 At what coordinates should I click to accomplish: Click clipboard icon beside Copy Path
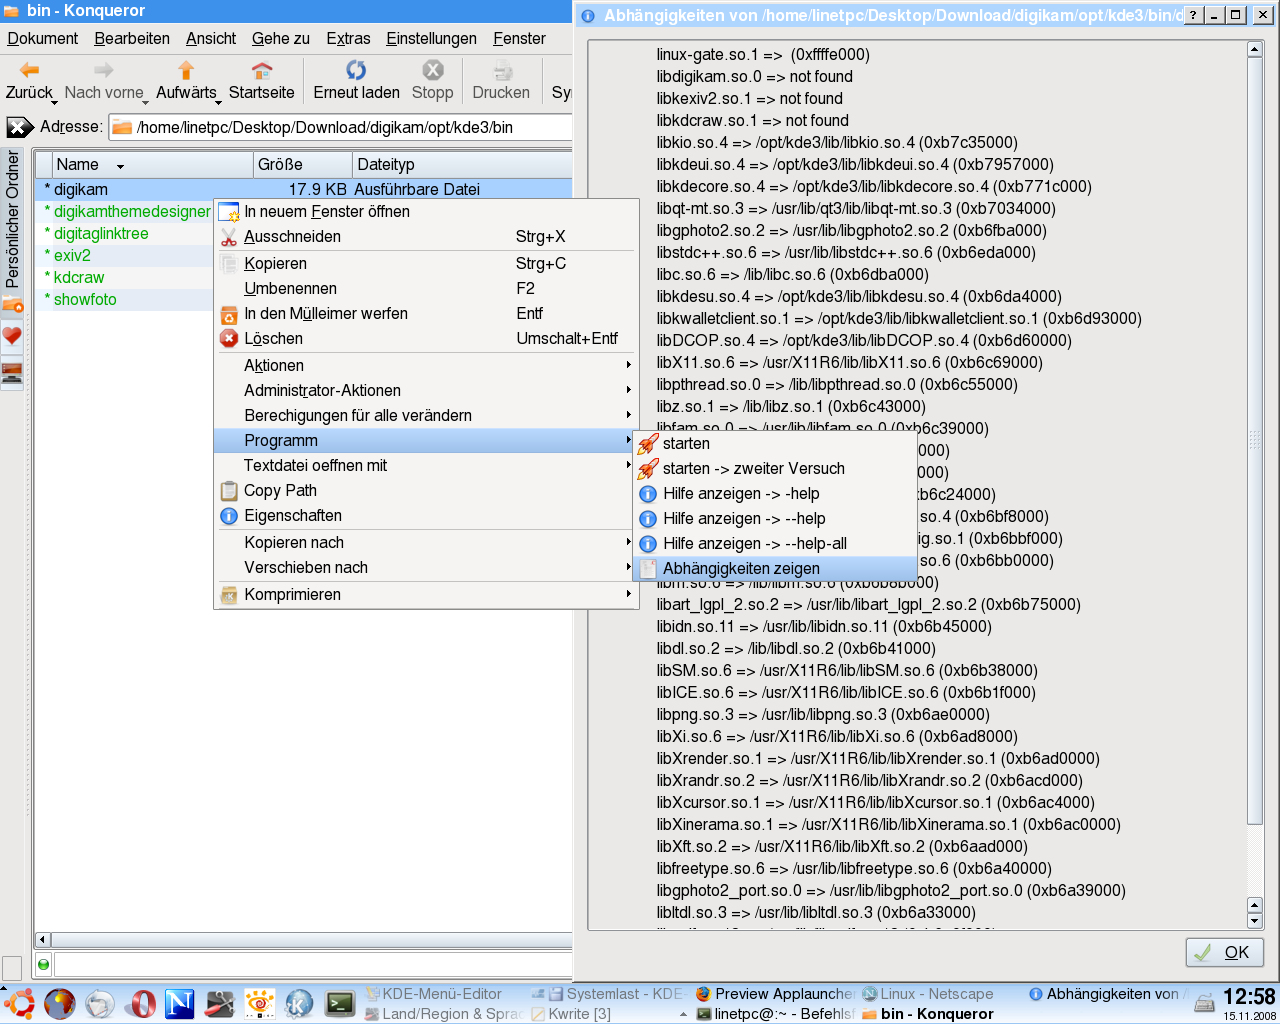229,491
